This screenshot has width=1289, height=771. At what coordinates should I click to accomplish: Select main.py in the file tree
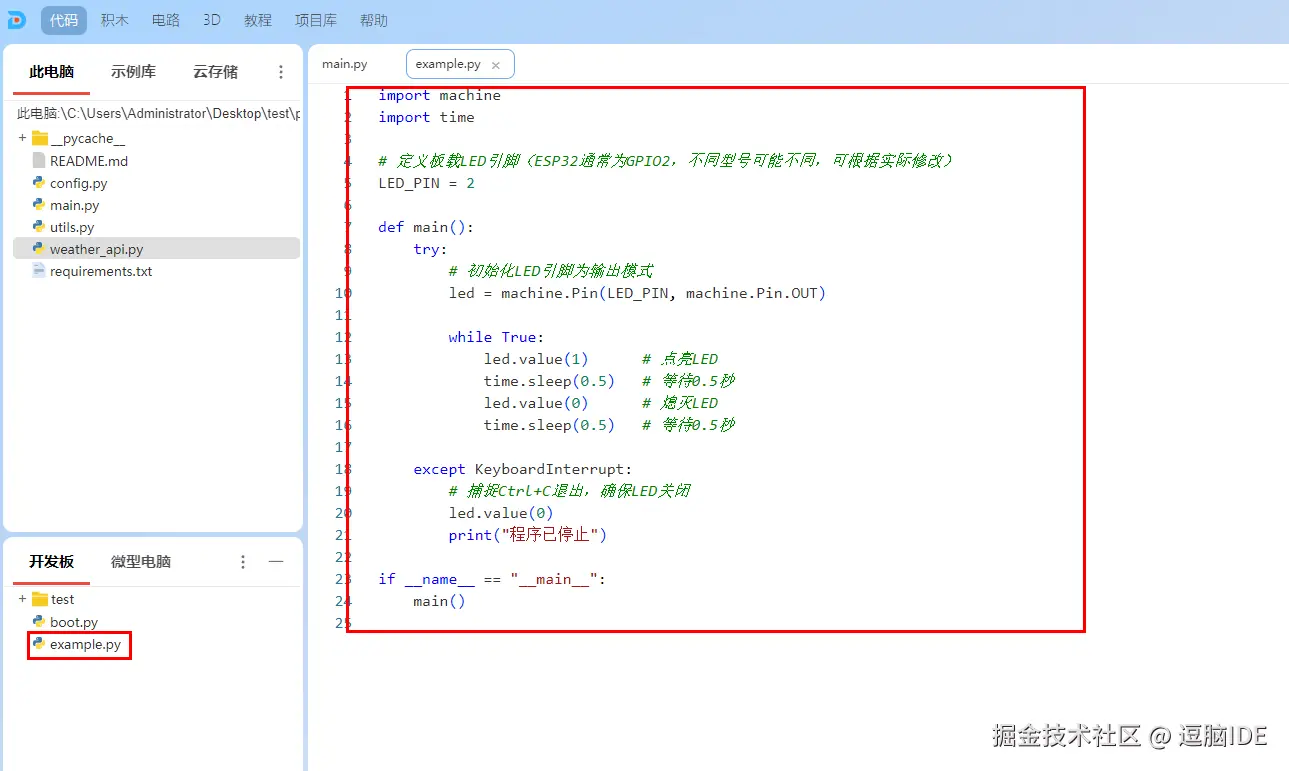[x=75, y=205]
